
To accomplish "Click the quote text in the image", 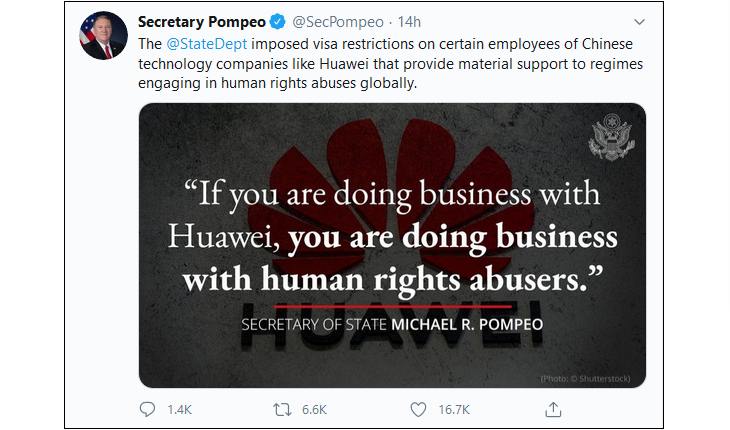I will (x=392, y=237).
